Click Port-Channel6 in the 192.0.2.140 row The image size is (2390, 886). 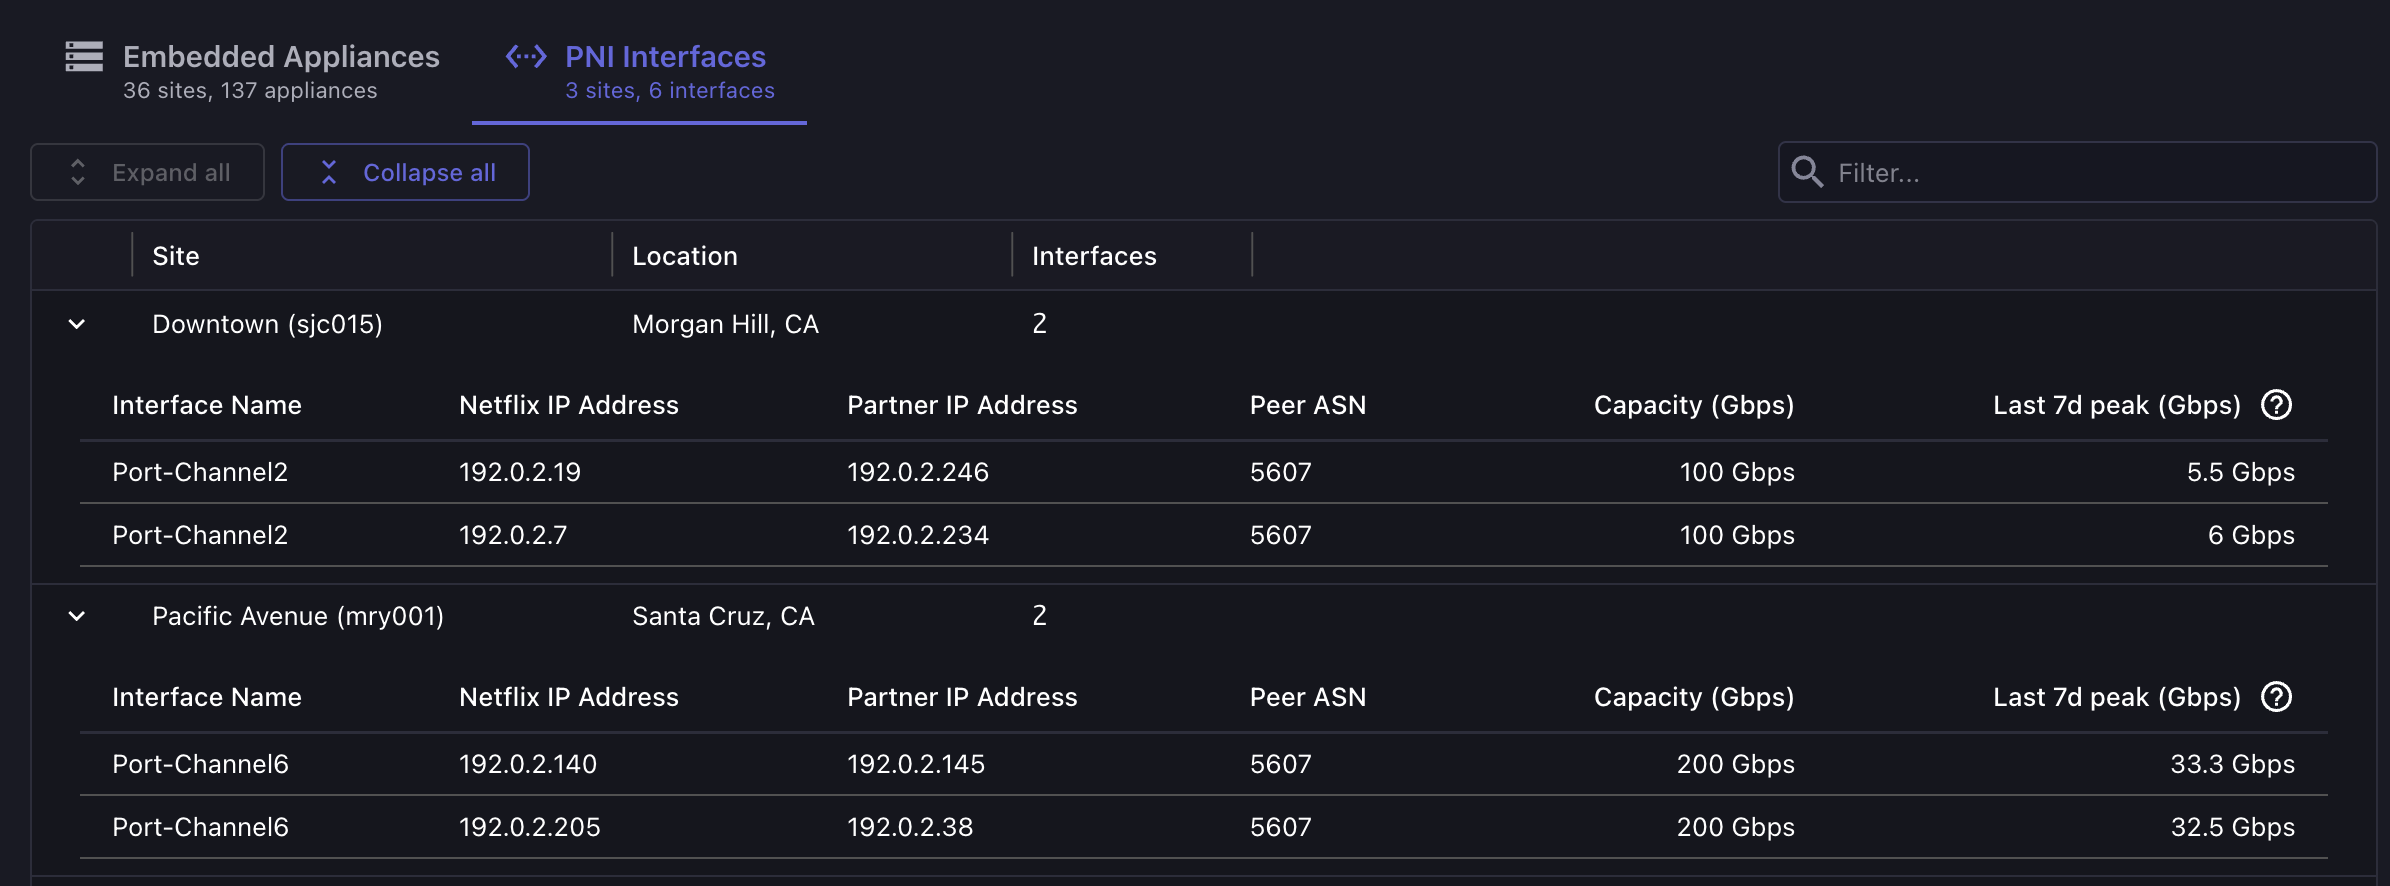coord(200,764)
